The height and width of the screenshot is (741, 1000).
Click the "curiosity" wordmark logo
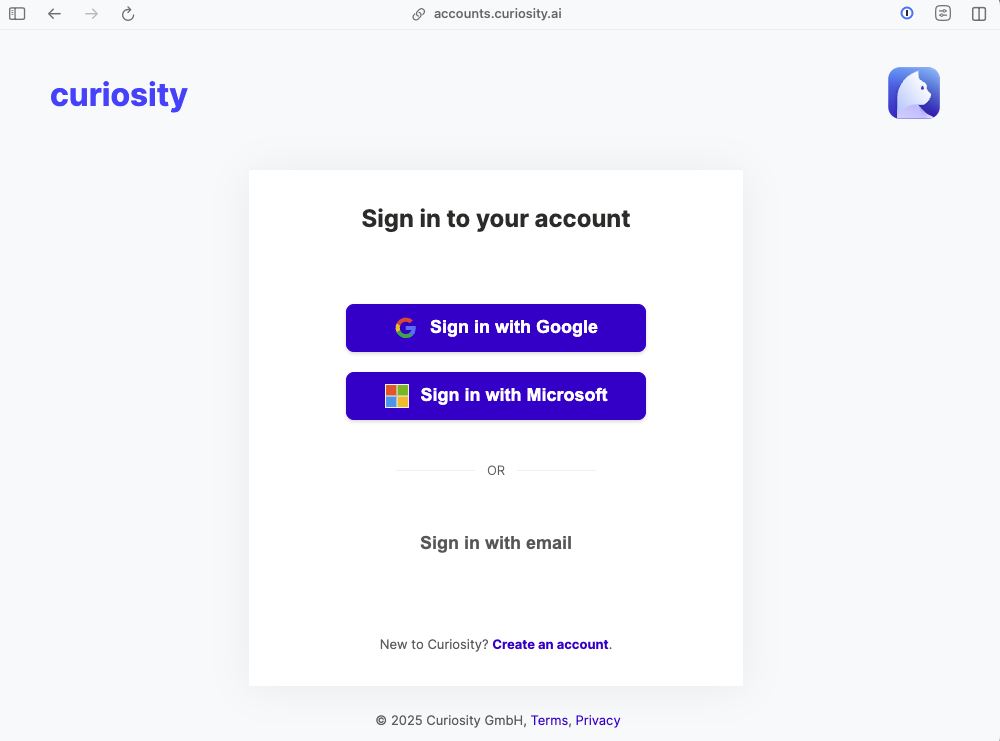point(118,94)
